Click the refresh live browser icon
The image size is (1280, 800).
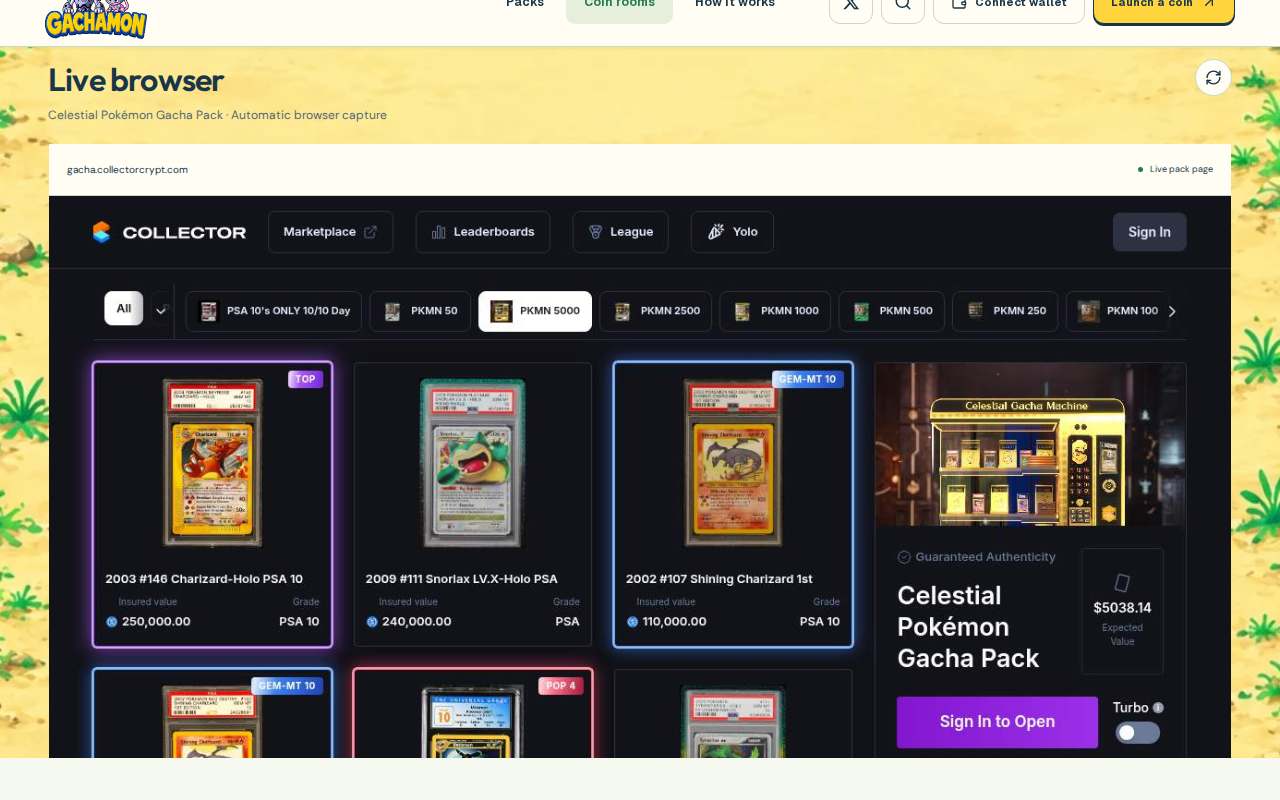(1213, 78)
